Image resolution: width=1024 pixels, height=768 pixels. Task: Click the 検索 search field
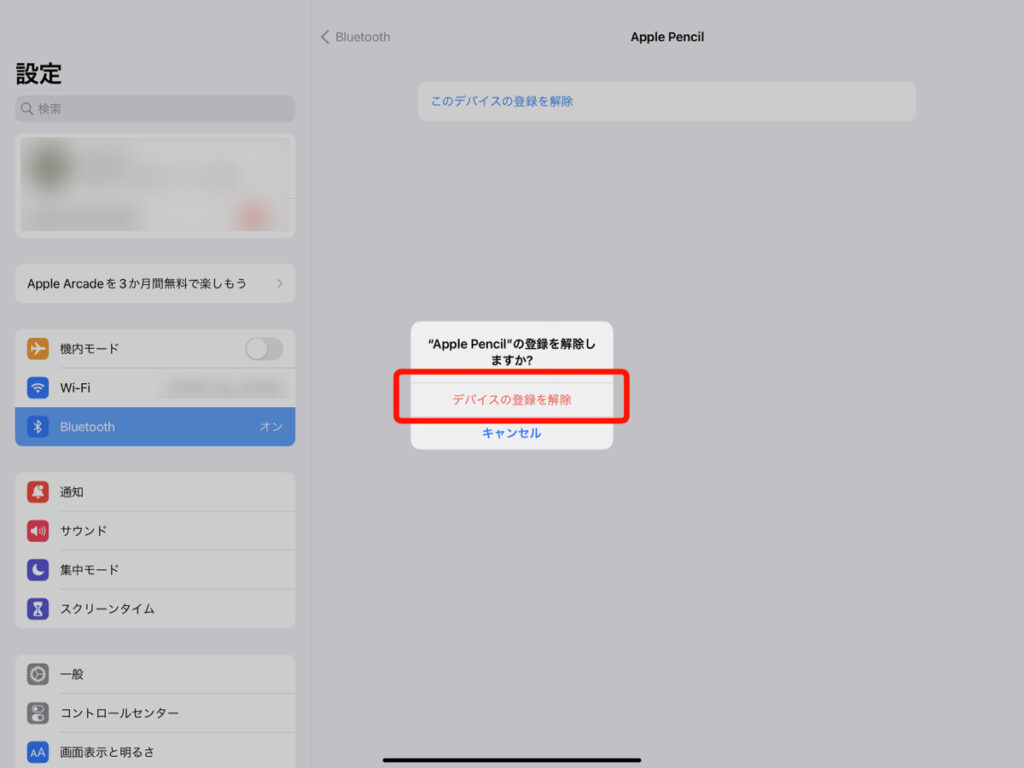155,109
